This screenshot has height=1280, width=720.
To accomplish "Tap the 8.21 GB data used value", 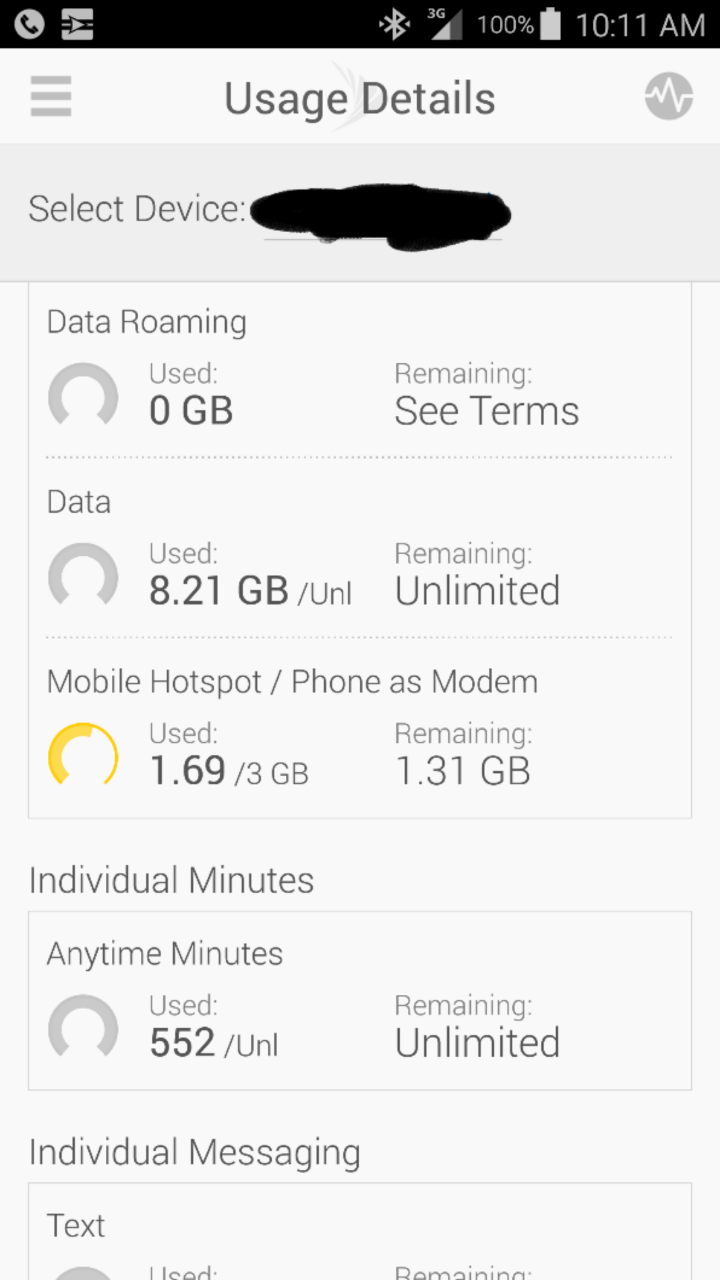I will tap(218, 591).
